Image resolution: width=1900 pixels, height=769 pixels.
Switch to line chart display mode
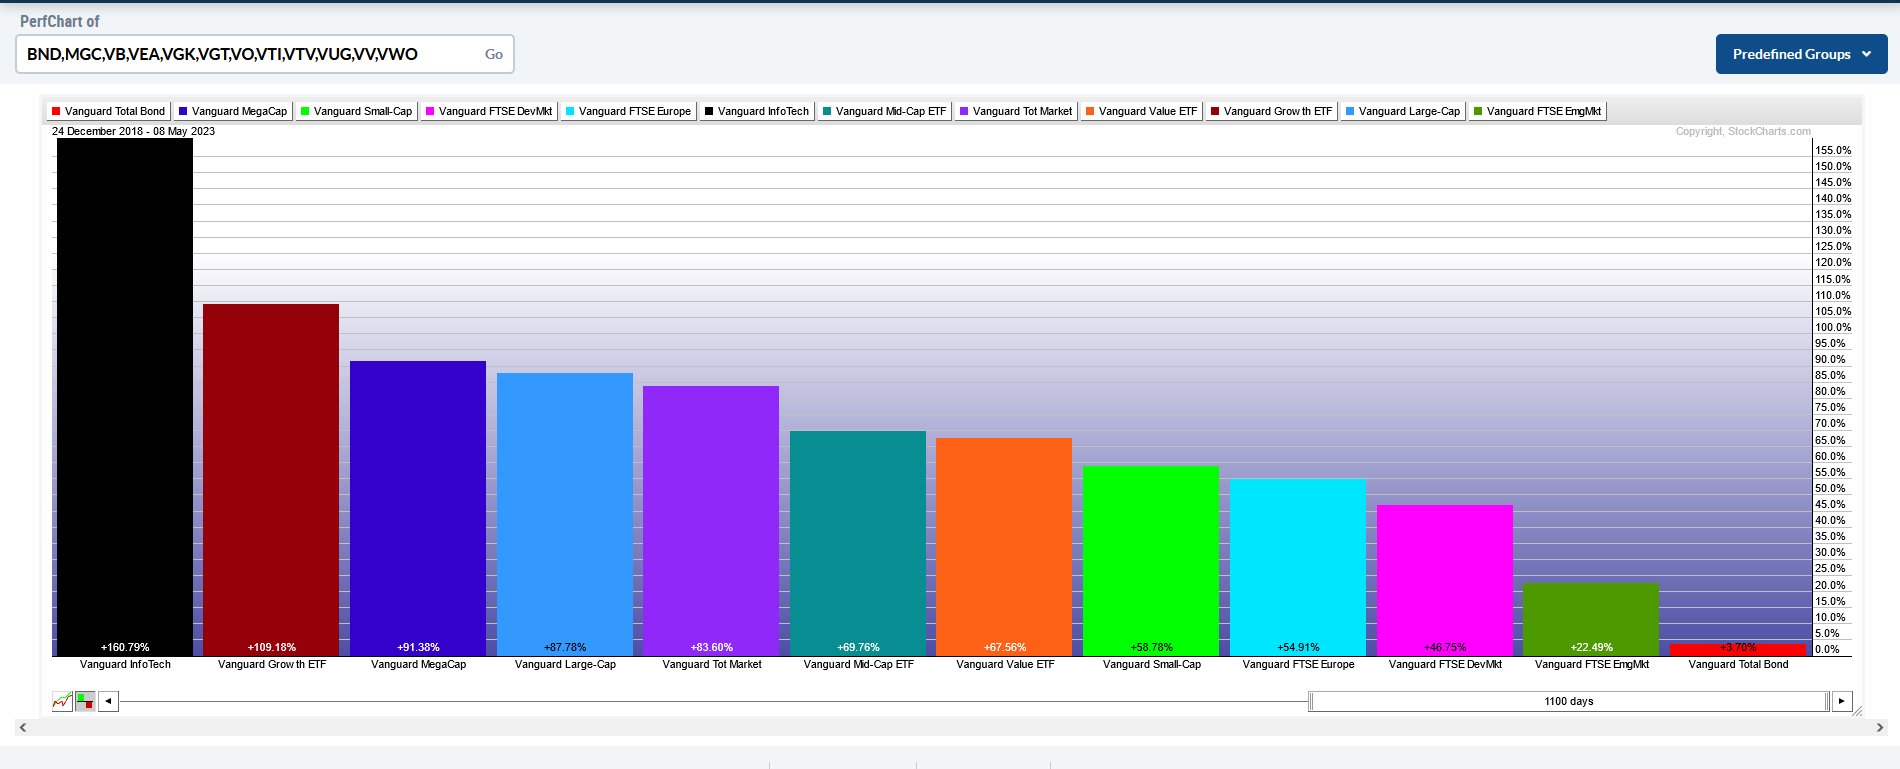(62, 701)
